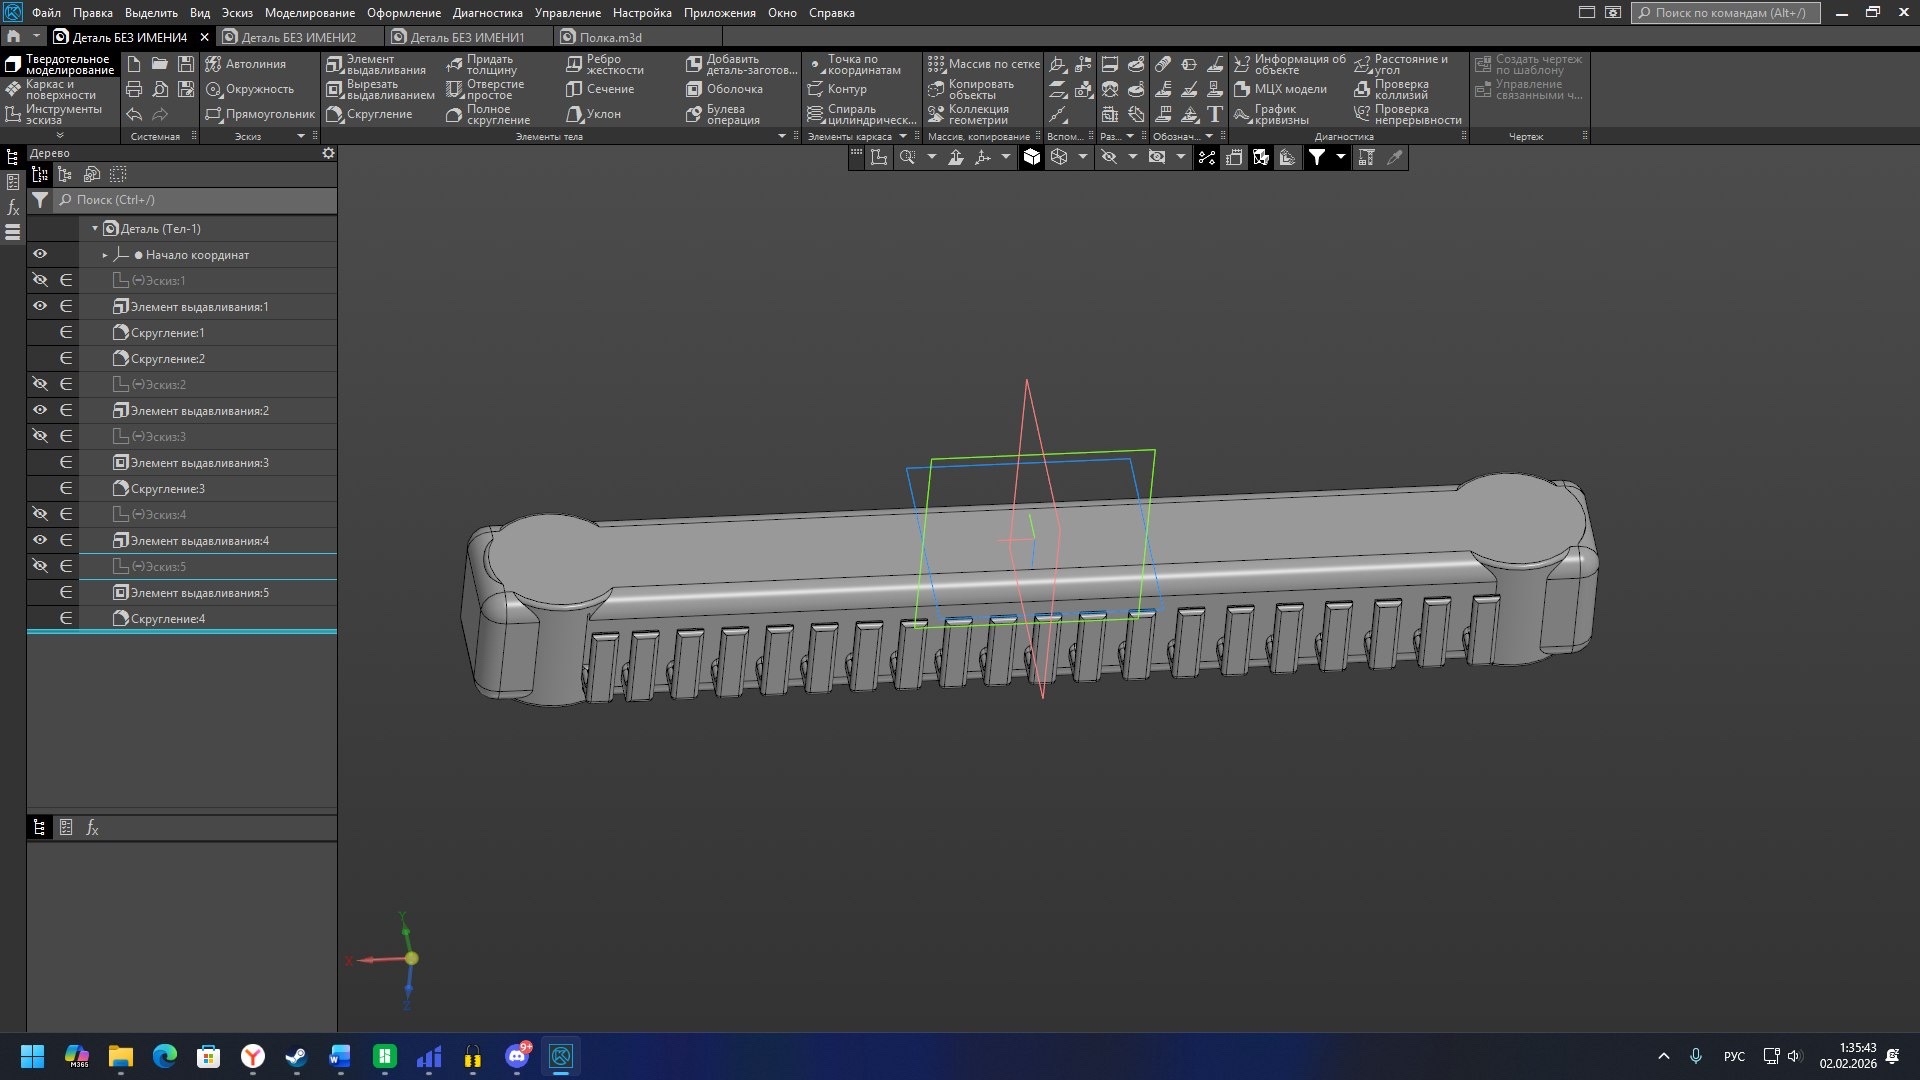Image resolution: width=1920 pixels, height=1080 pixels.
Task: Open the Моделирование menu
Action: [309, 13]
